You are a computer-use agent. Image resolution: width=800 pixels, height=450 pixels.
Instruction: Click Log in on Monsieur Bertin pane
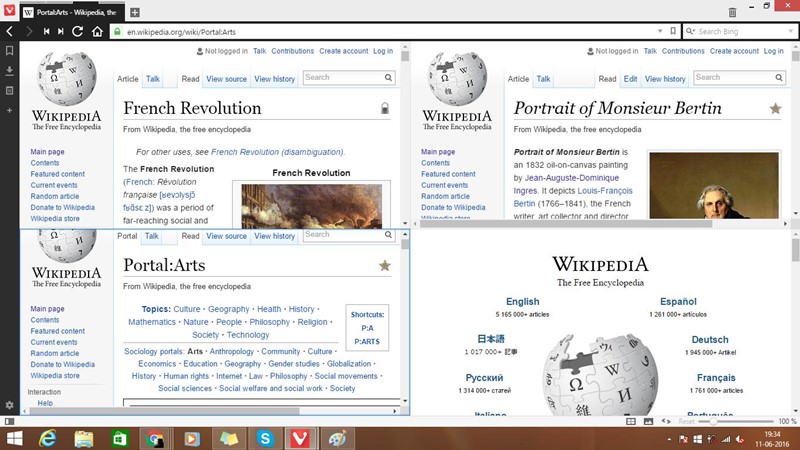tap(773, 51)
